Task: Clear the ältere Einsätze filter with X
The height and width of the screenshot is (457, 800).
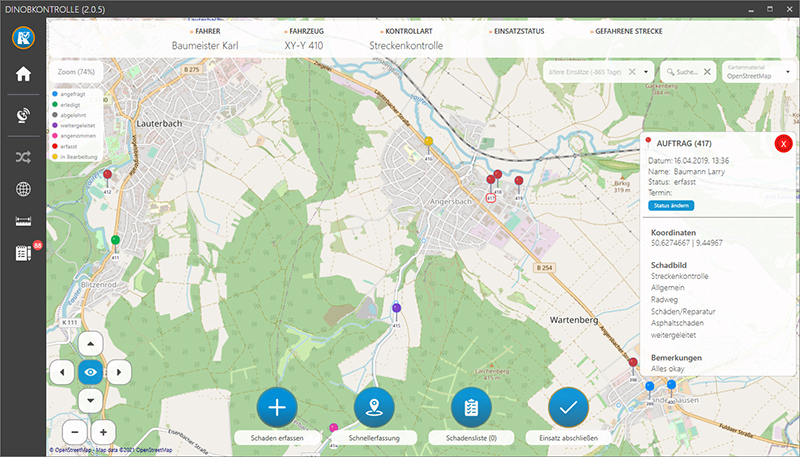Action: tap(632, 72)
